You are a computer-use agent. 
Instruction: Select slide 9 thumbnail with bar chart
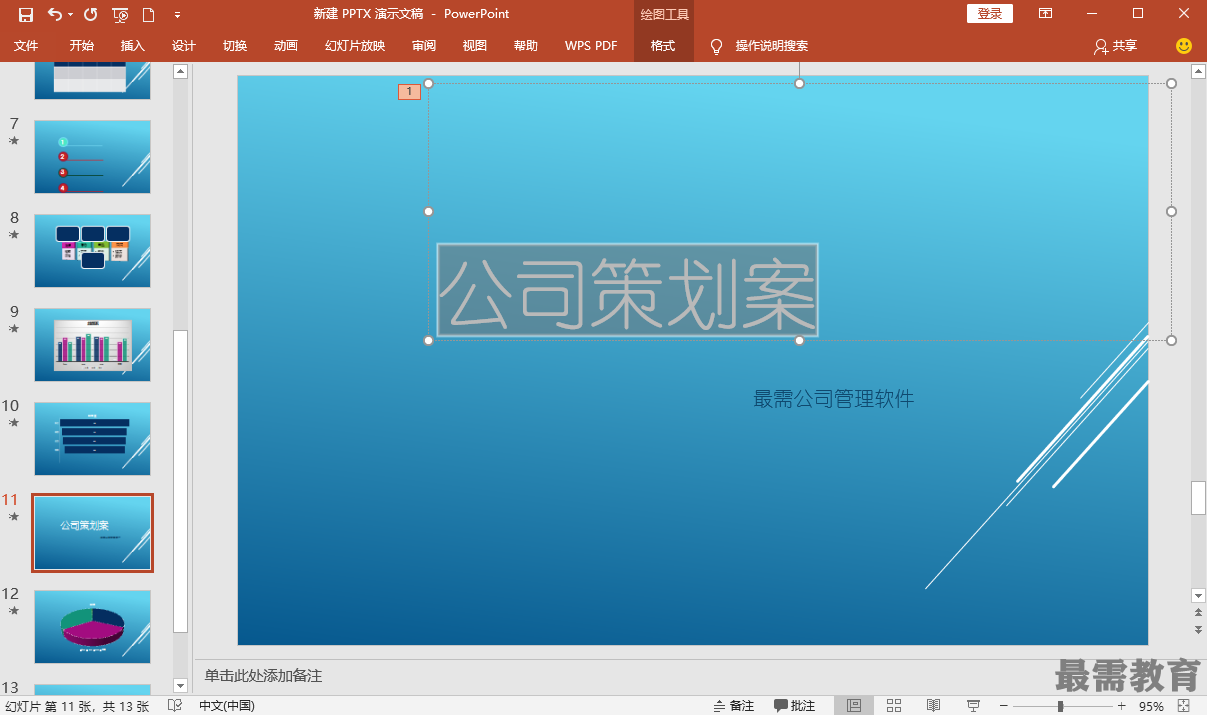pos(92,345)
